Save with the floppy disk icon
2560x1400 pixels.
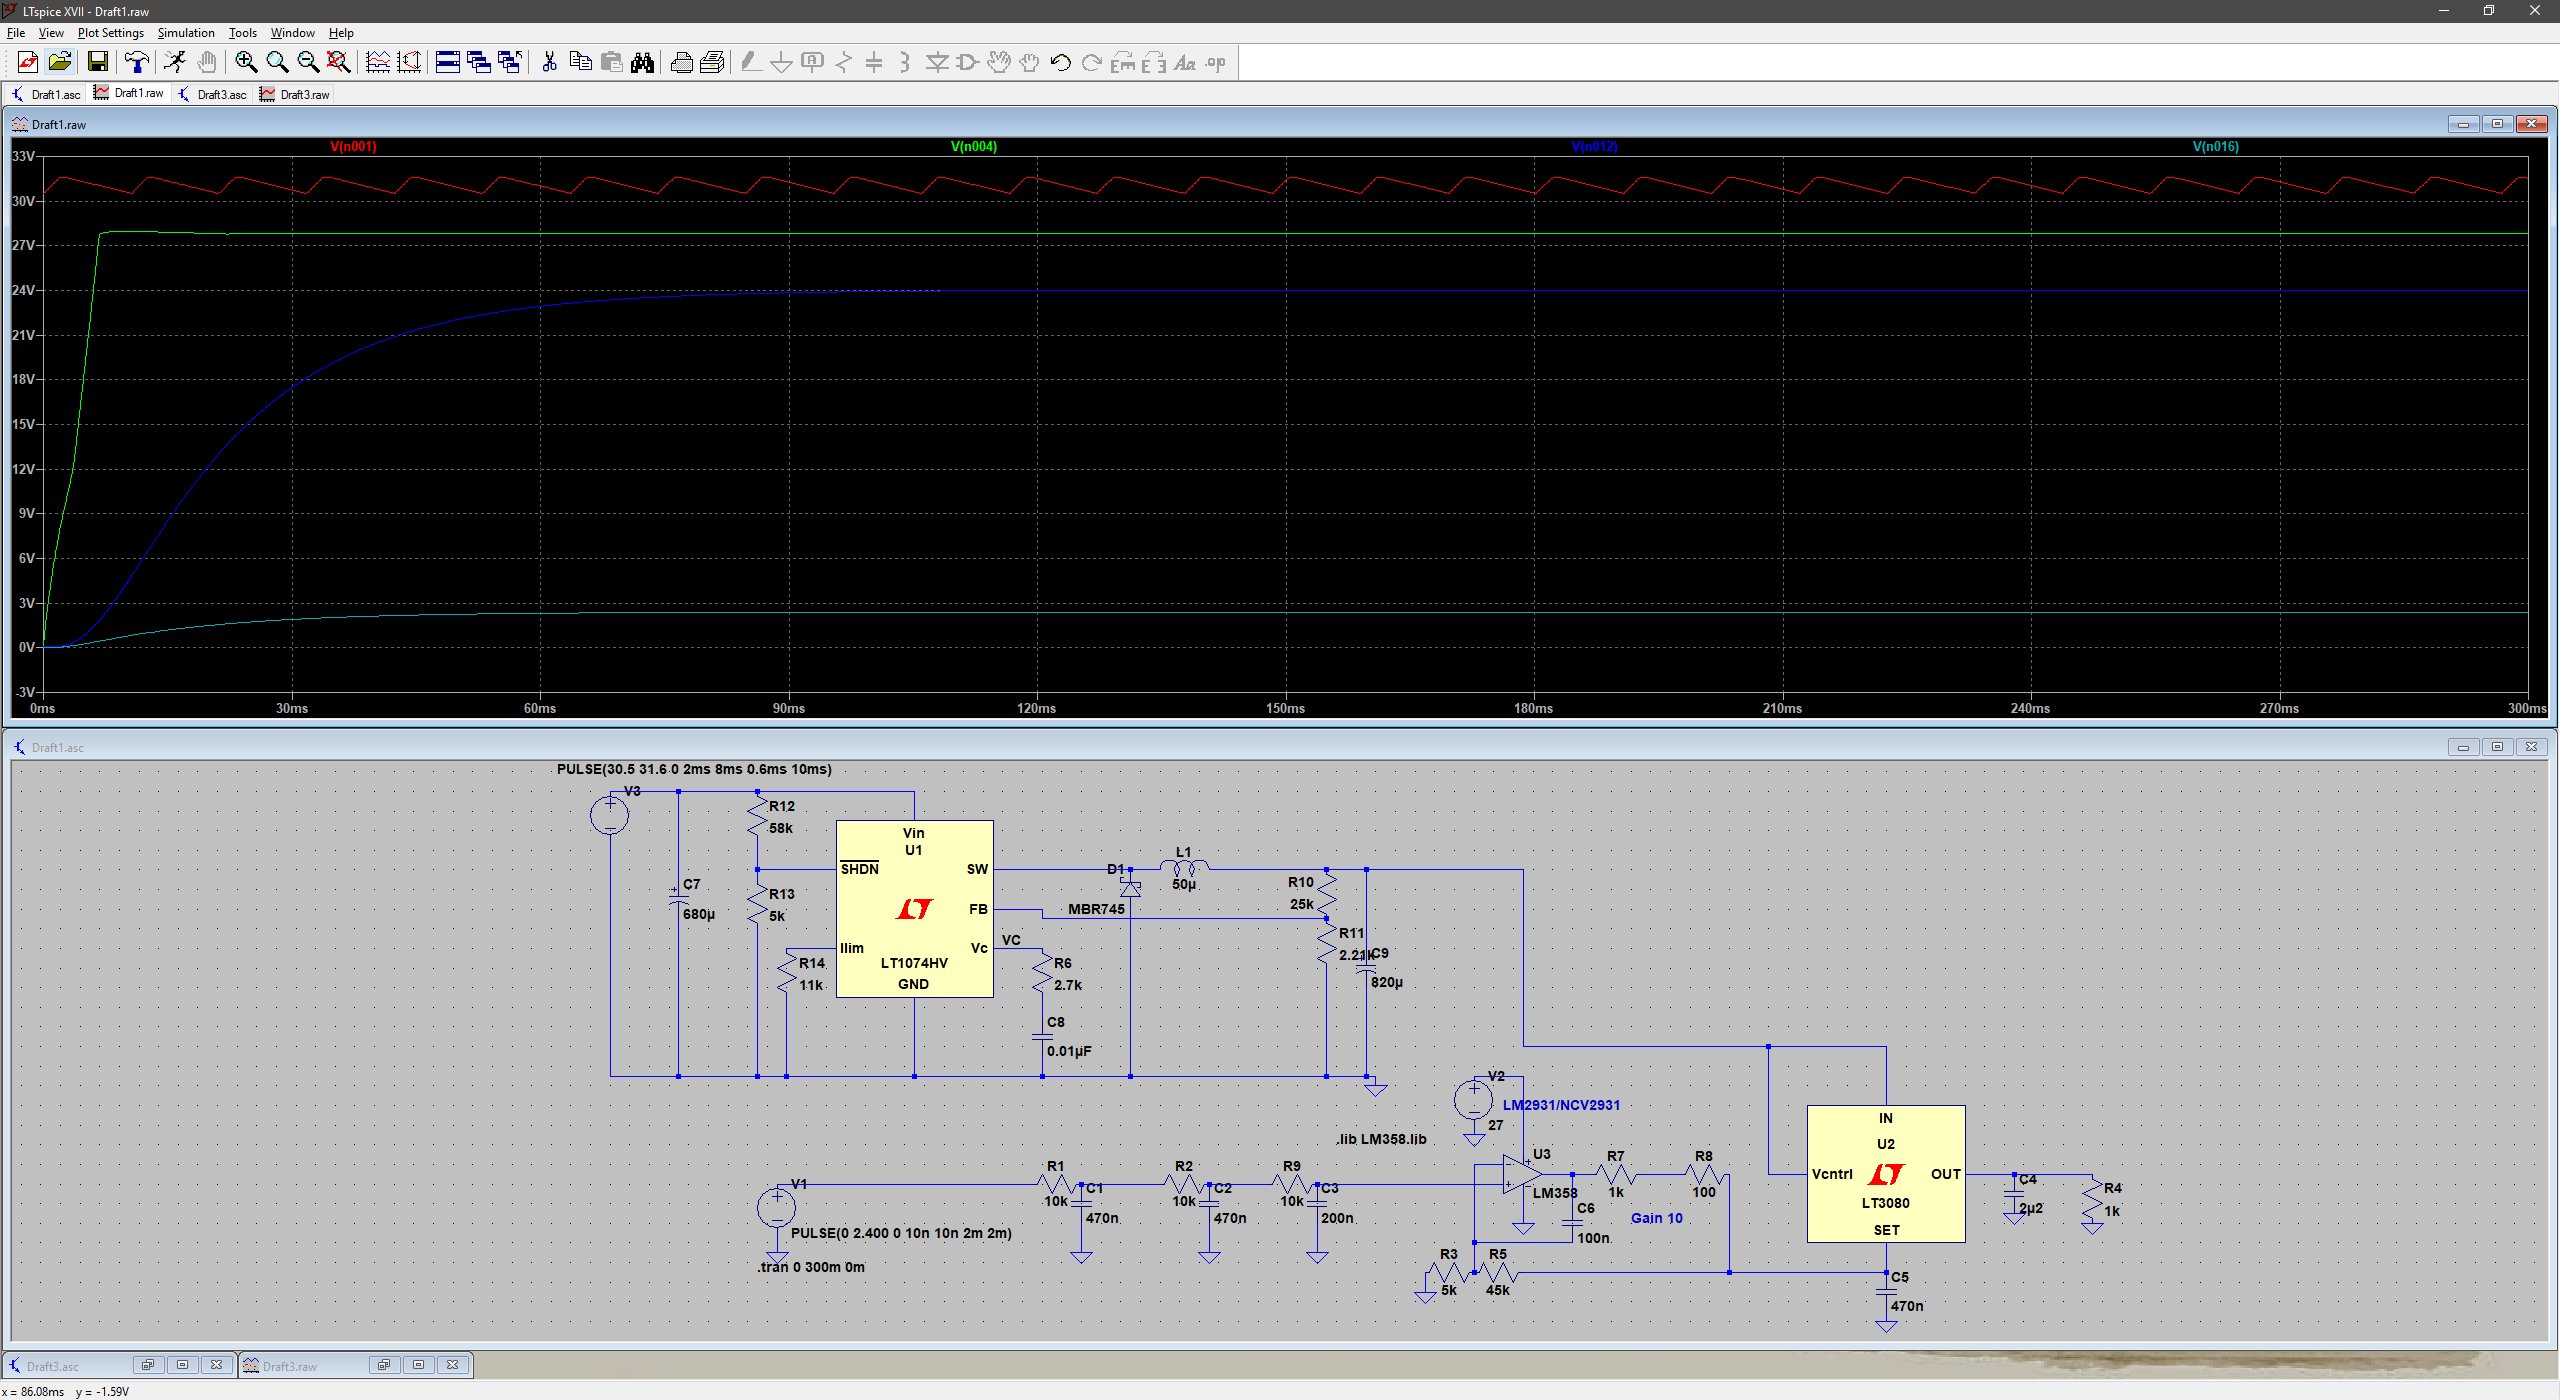98,62
